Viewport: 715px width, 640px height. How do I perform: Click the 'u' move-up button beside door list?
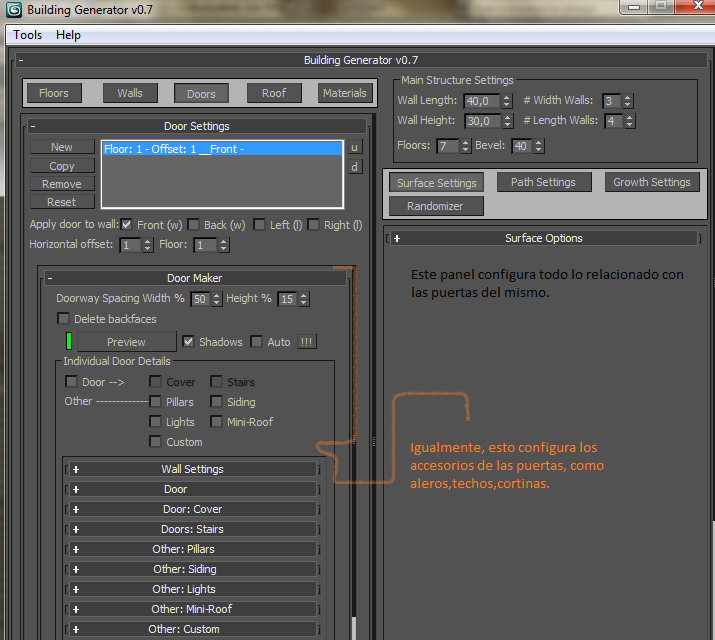click(x=354, y=147)
